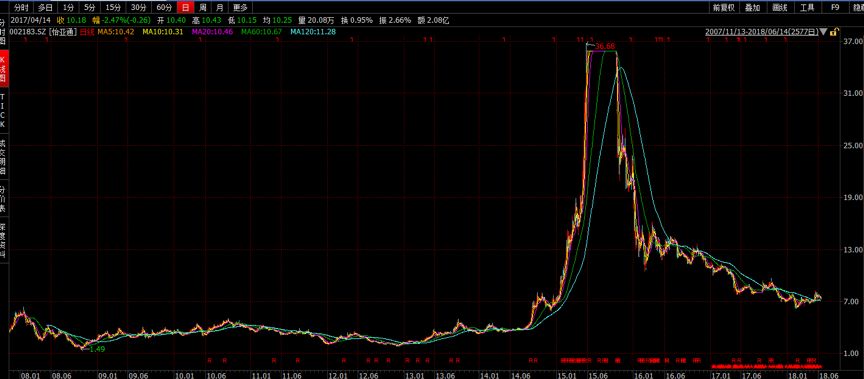Select the 周 weekly period
Viewport: 864px width, 379px height.
[x=203, y=7]
